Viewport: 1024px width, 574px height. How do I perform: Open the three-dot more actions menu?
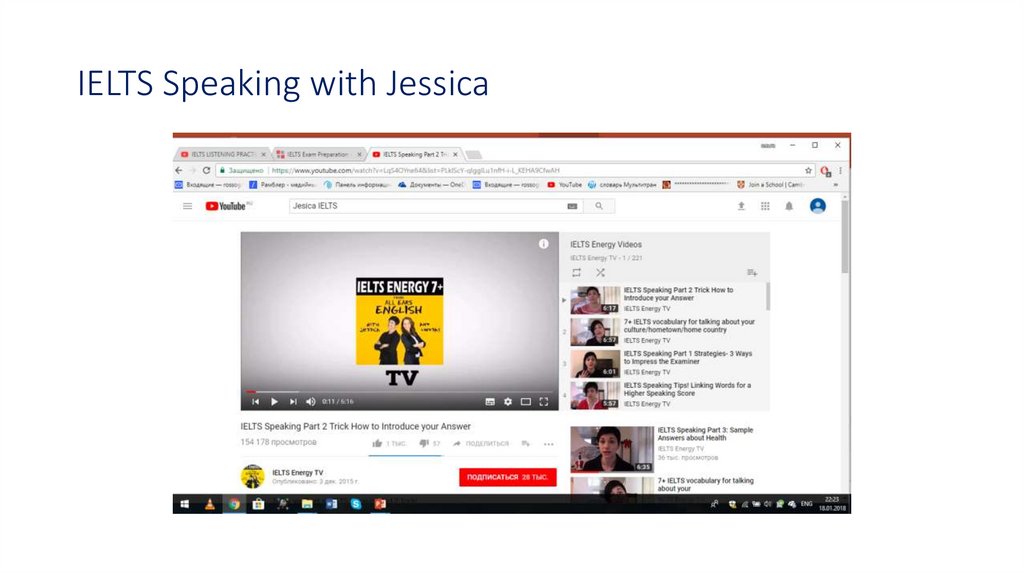coord(548,443)
